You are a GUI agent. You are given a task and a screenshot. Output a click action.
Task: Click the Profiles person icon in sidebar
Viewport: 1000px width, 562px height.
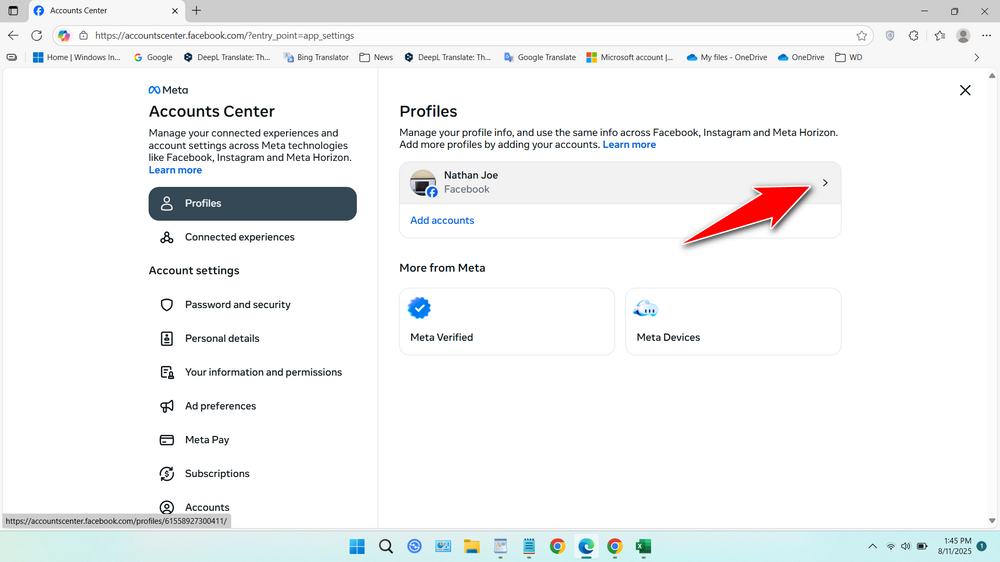(x=166, y=203)
